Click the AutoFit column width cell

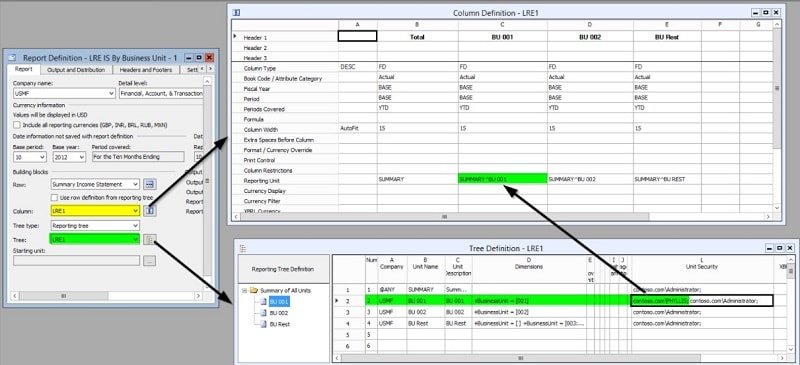click(357, 129)
